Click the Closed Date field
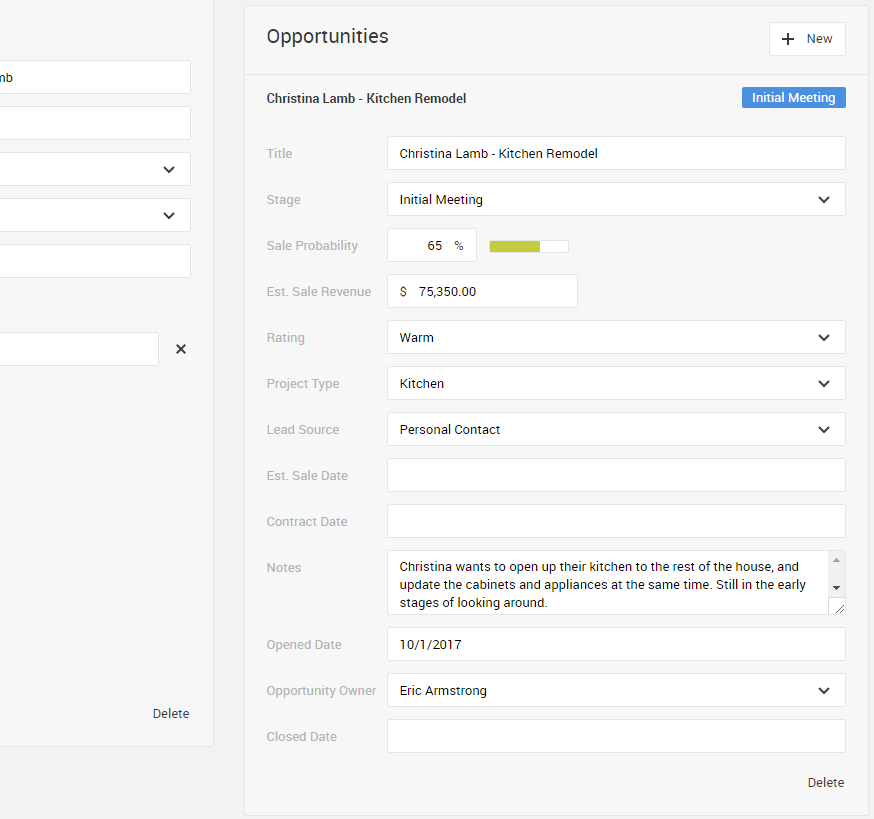Screen dimensions: 874x819 (615, 737)
